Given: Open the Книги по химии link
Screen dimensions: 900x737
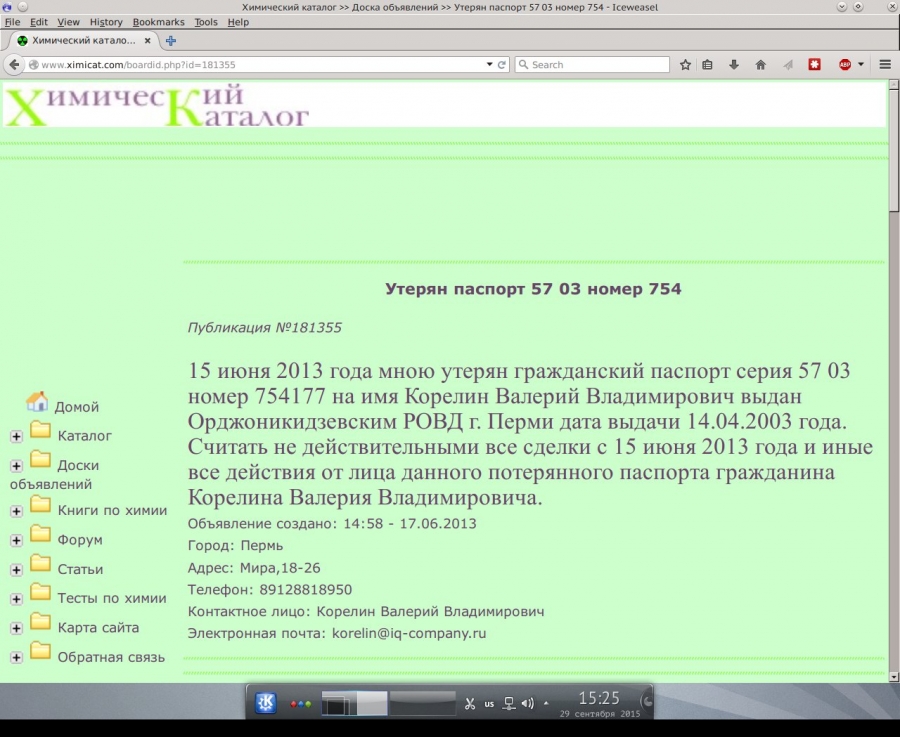Looking at the screenshot, I should pos(112,510).
